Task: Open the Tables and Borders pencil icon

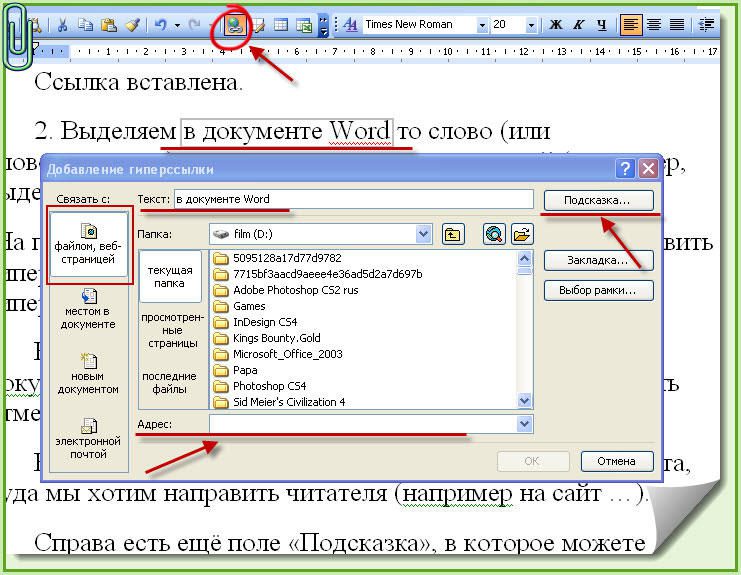Action: [258, 25]
